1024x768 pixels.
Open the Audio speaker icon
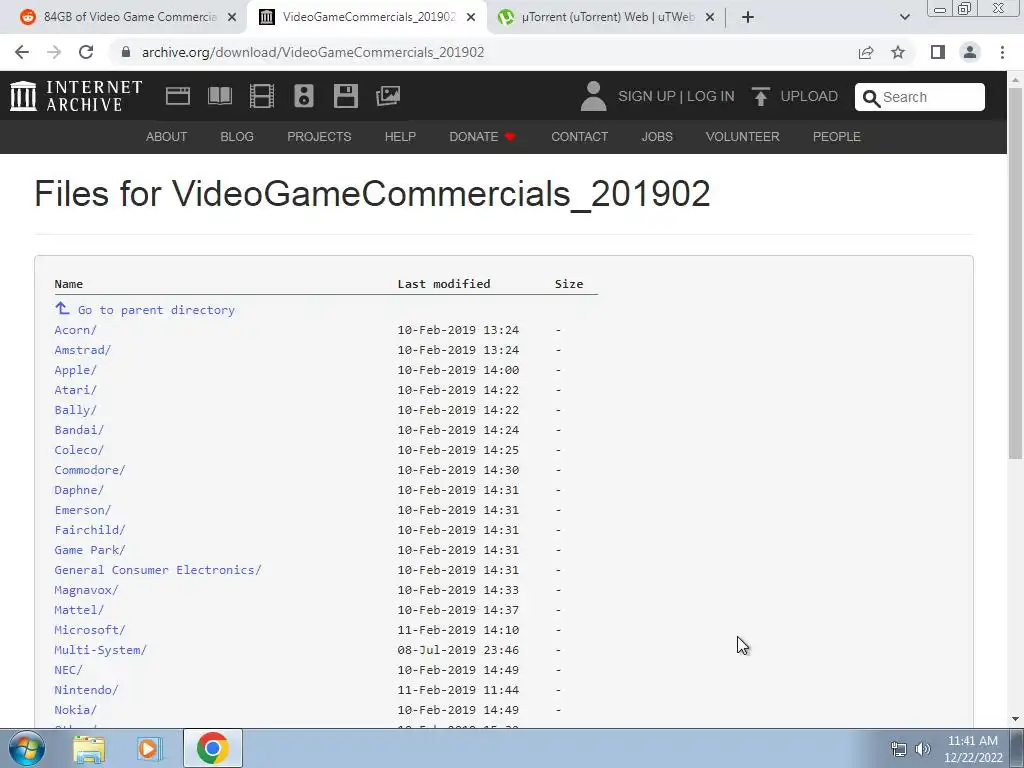coord(304,96)
